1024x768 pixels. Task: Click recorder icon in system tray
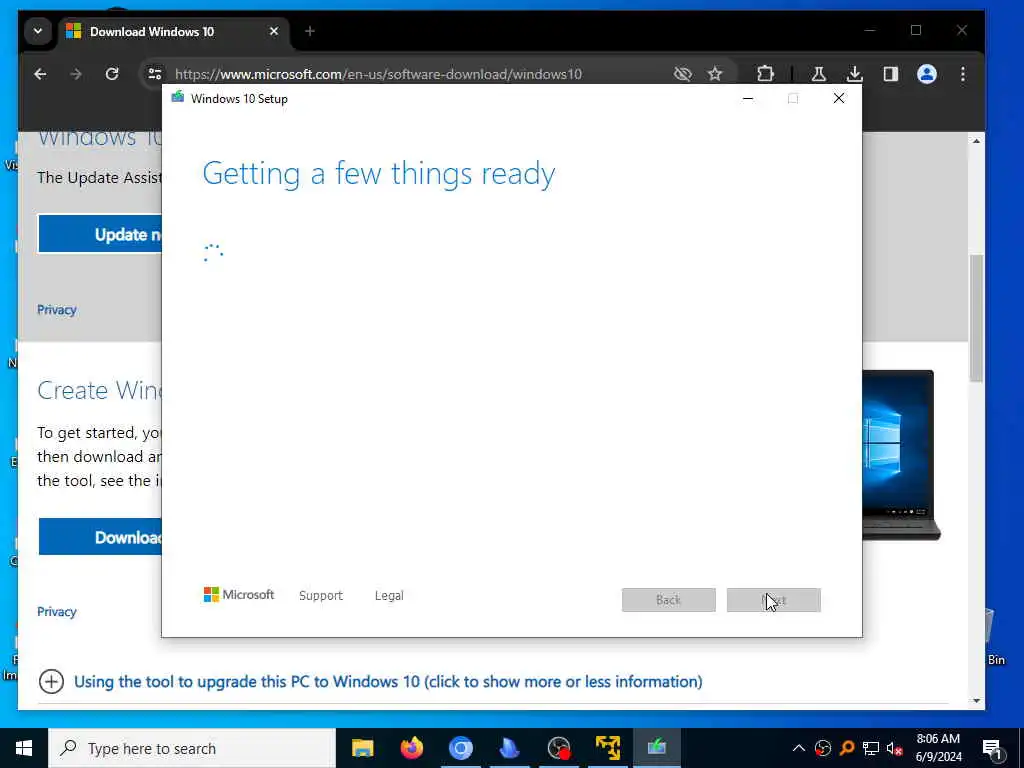coord(823,748)
